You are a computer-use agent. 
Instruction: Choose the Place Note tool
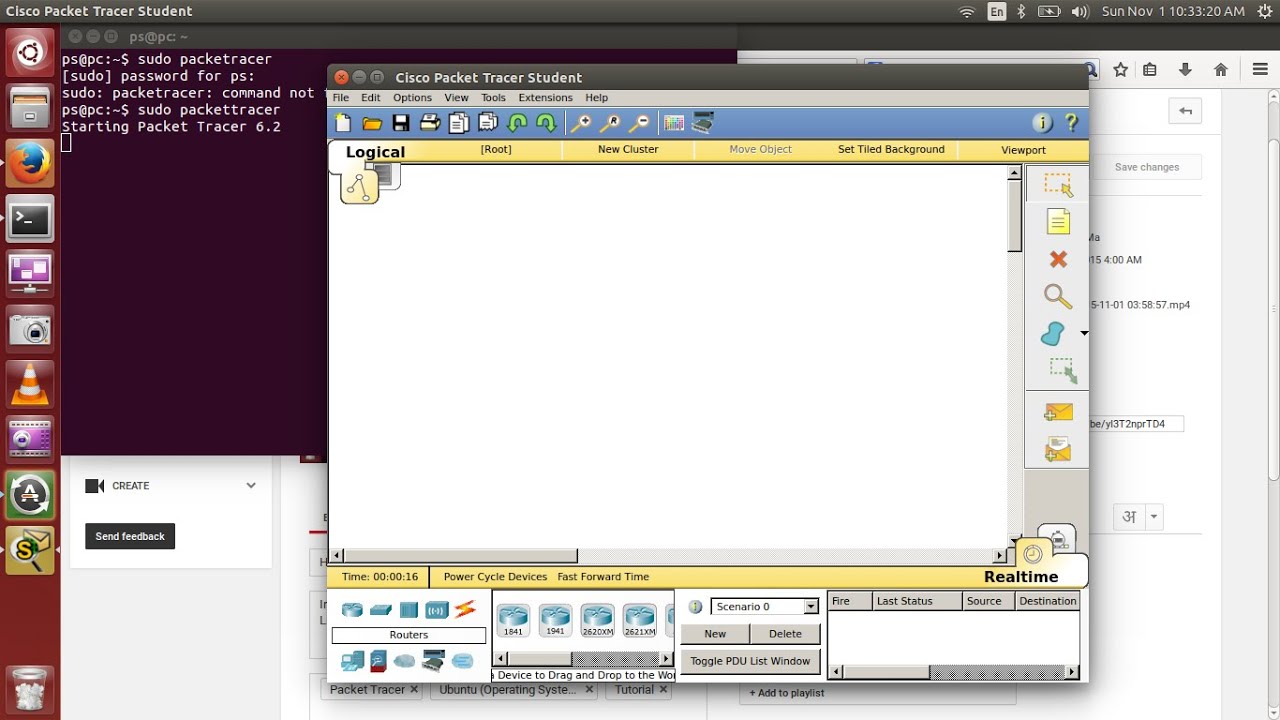point(1058,221)
